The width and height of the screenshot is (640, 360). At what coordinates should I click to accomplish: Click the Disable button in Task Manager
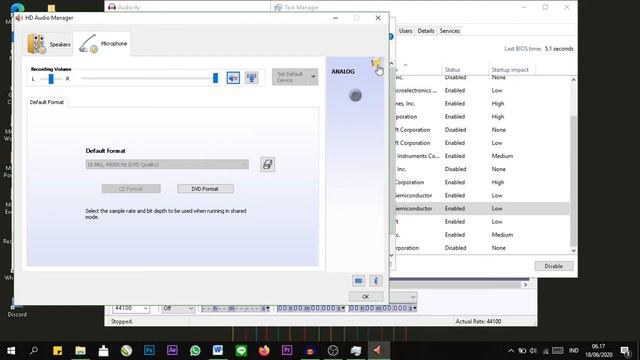553,266
